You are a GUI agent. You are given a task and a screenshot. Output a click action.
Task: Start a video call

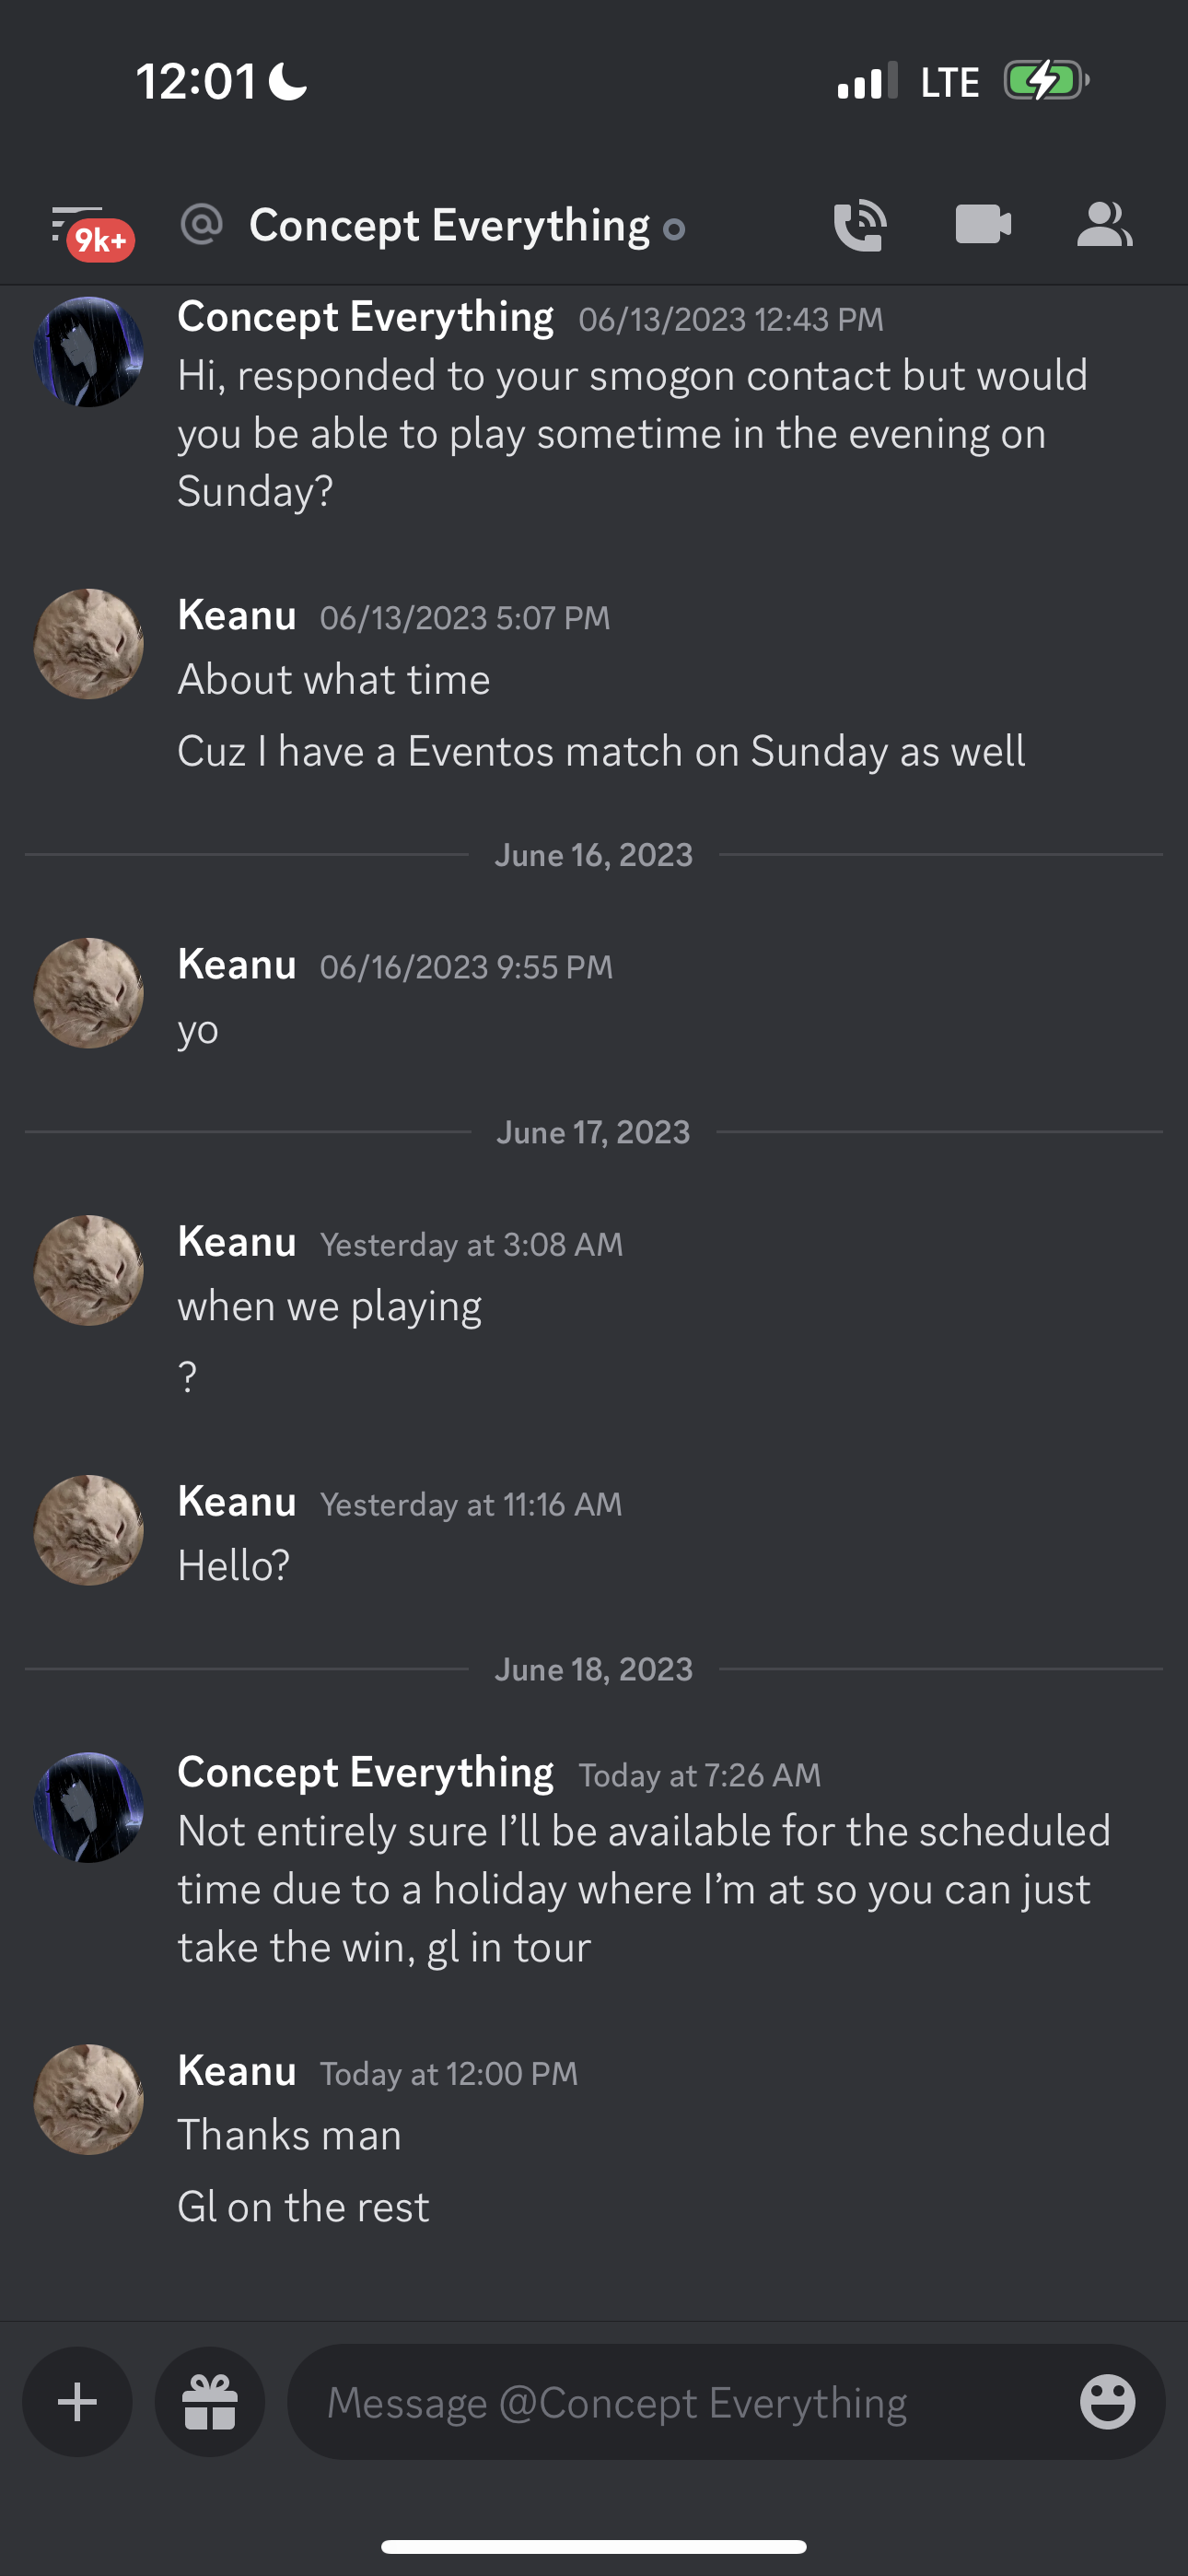point(982,225)
